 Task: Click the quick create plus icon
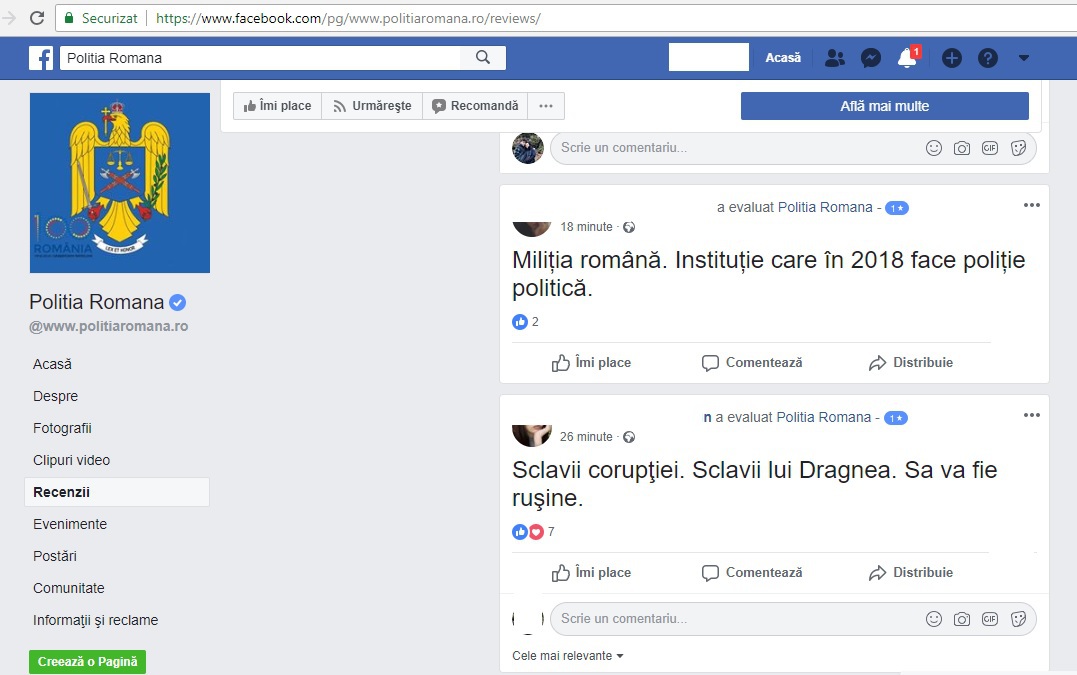pyautogui.click(x=951, y=58)
